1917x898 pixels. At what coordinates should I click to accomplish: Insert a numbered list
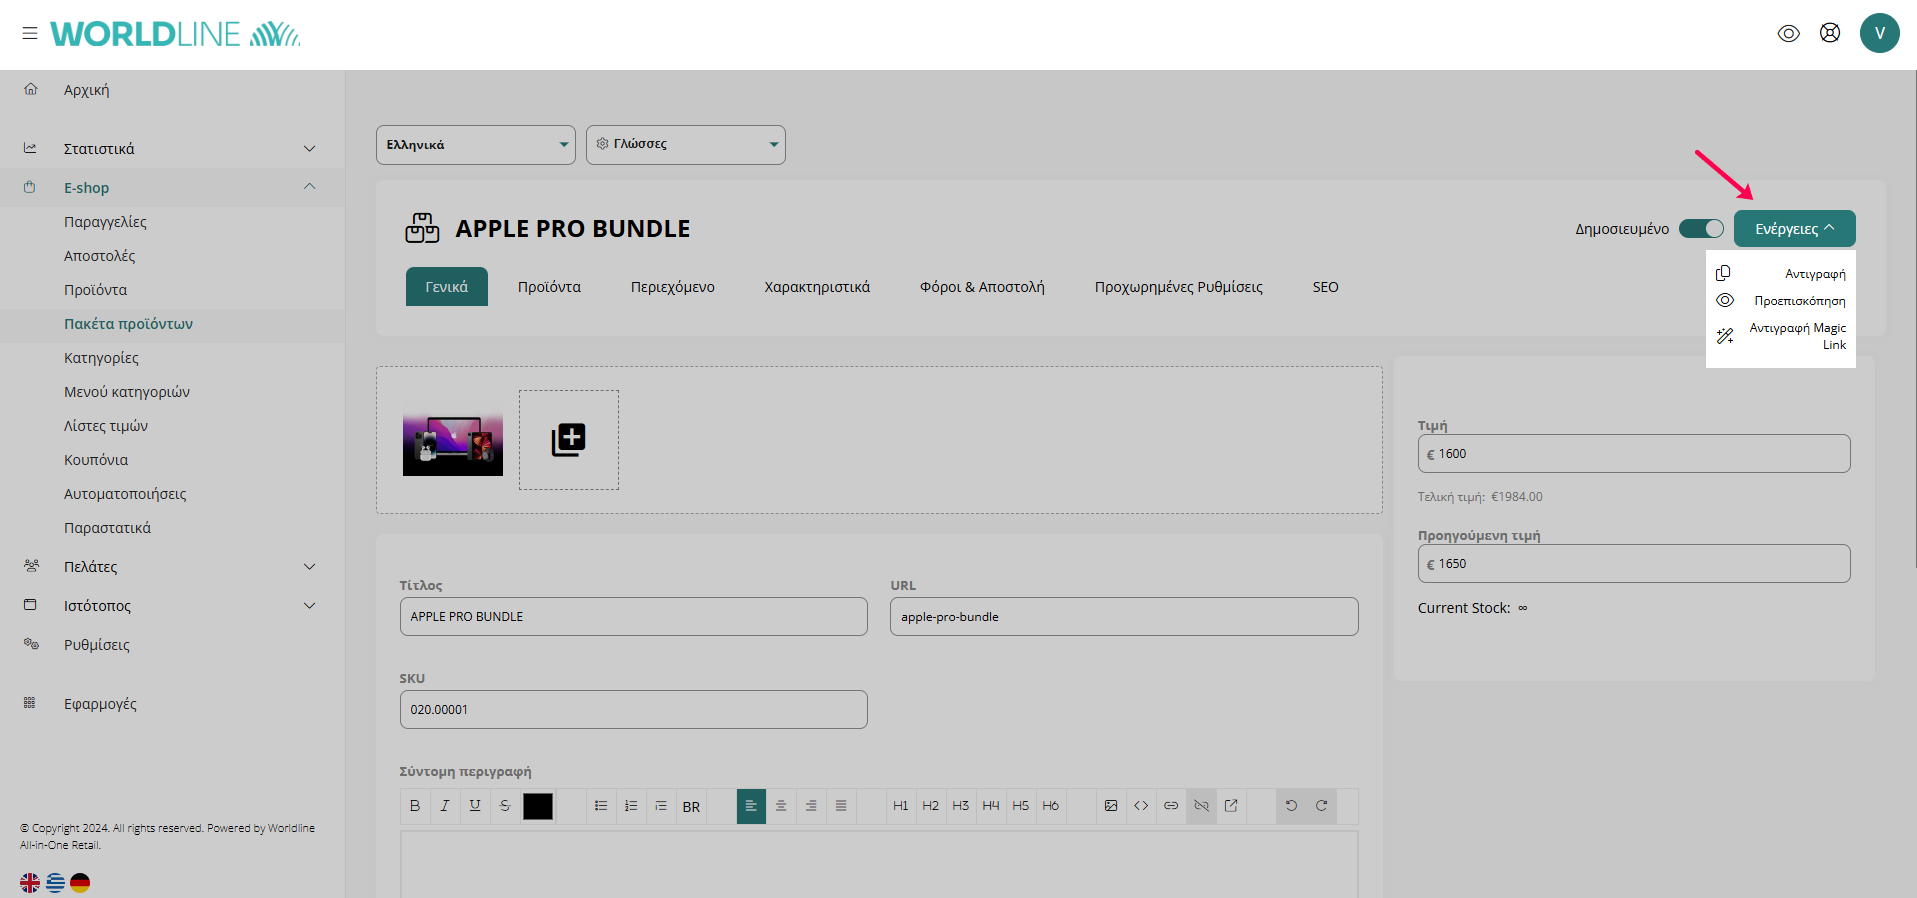pyautogui.click(x=631, y=806)
